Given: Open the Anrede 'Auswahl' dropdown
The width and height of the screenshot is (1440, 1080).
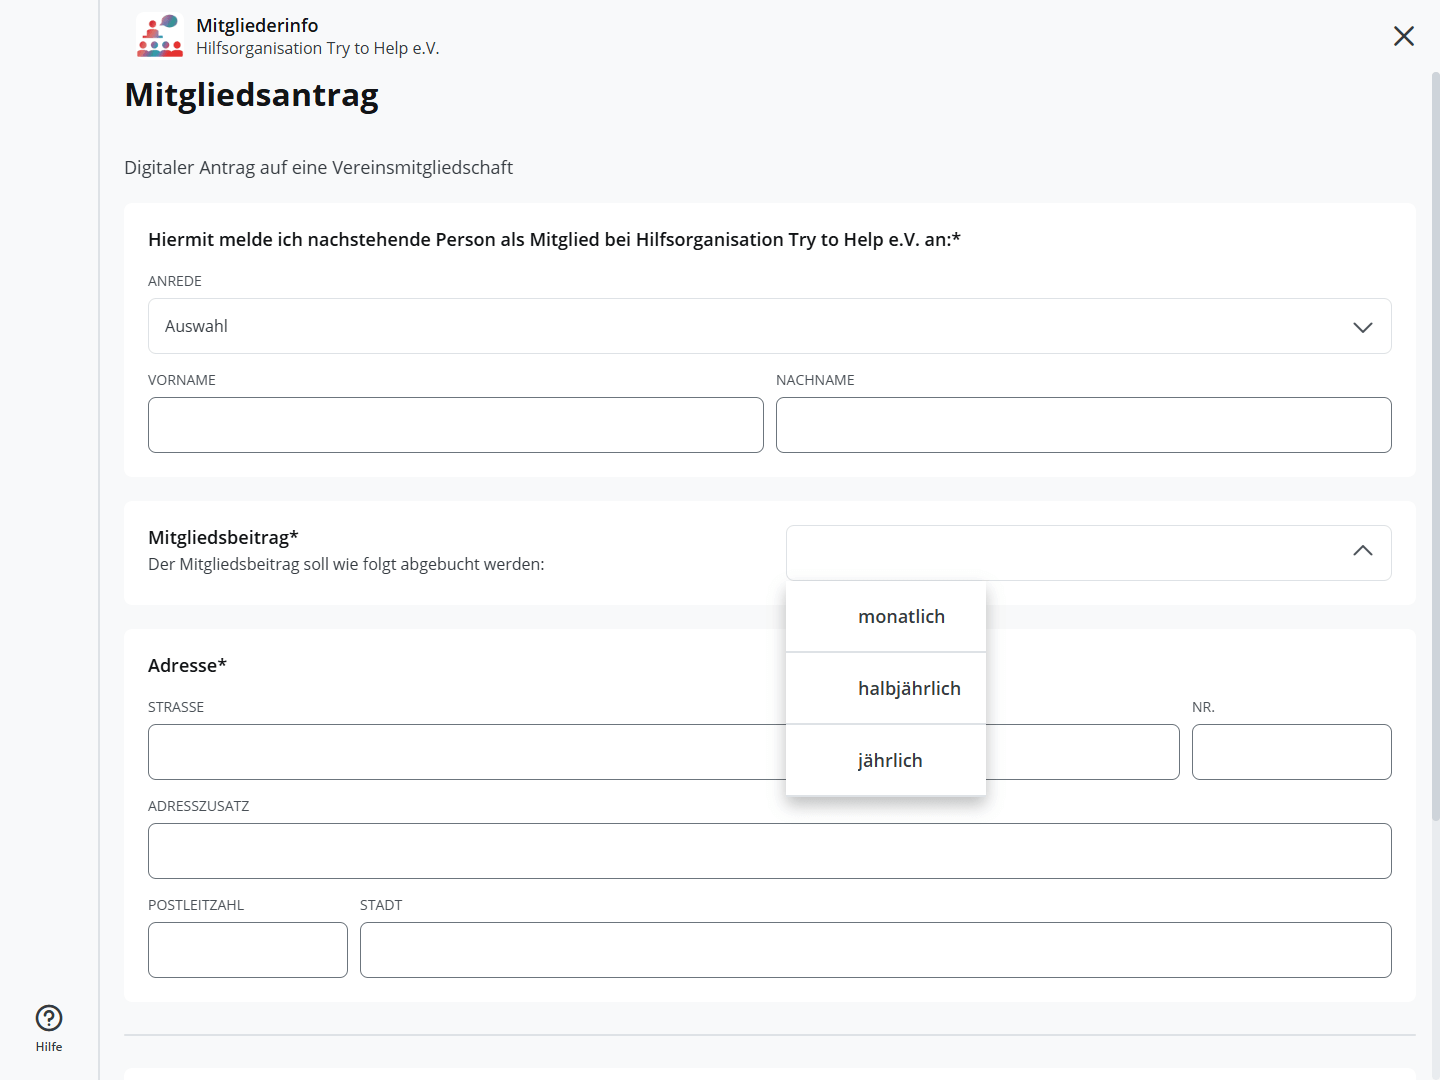Looking at the screenshot, I should pyautogui.click(x=768, y=326).
